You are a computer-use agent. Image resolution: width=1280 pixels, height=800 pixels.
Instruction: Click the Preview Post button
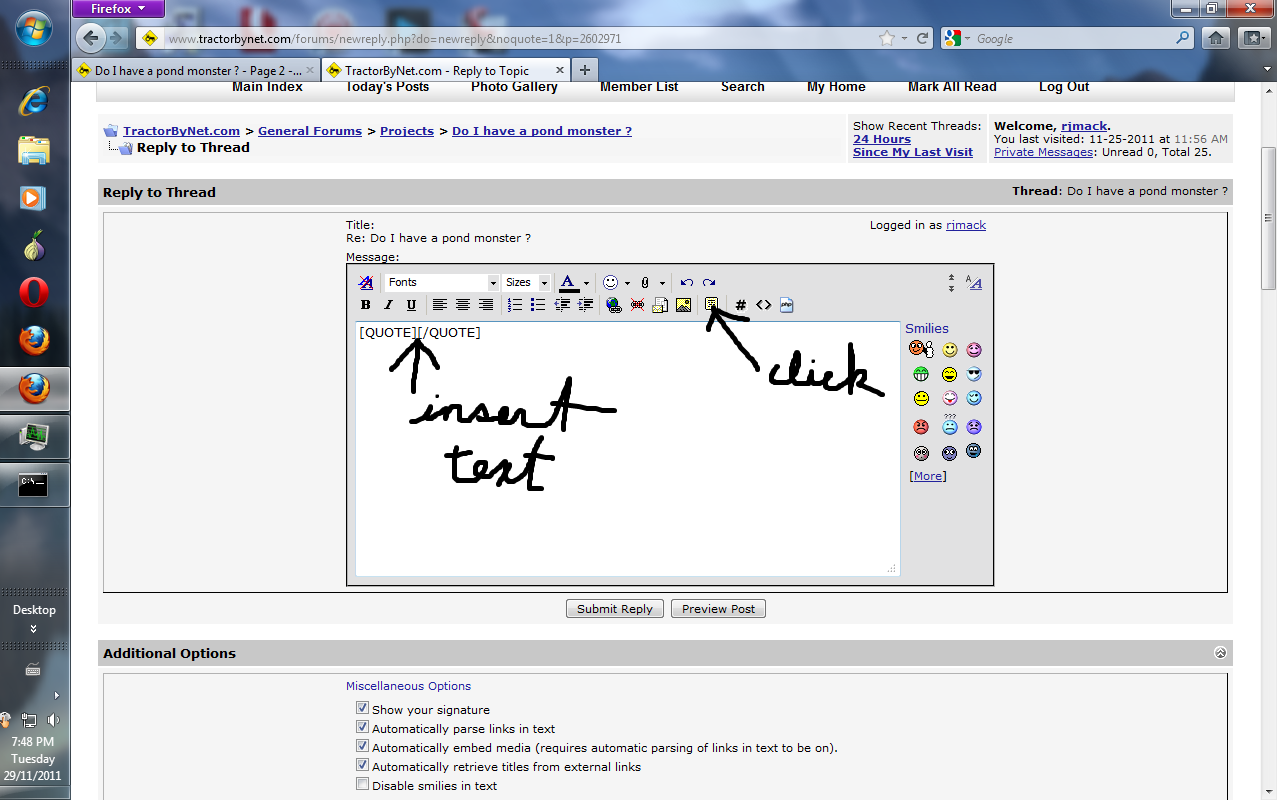click(x=718, y=609)
